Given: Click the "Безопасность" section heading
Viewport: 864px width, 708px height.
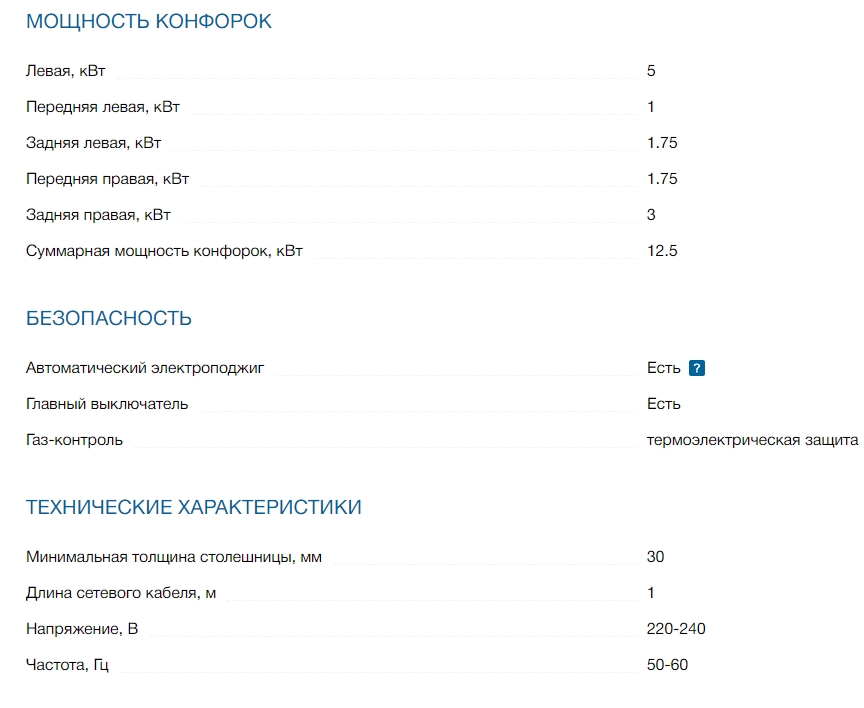Looking at the screenshot, I should tap(109, 319).
